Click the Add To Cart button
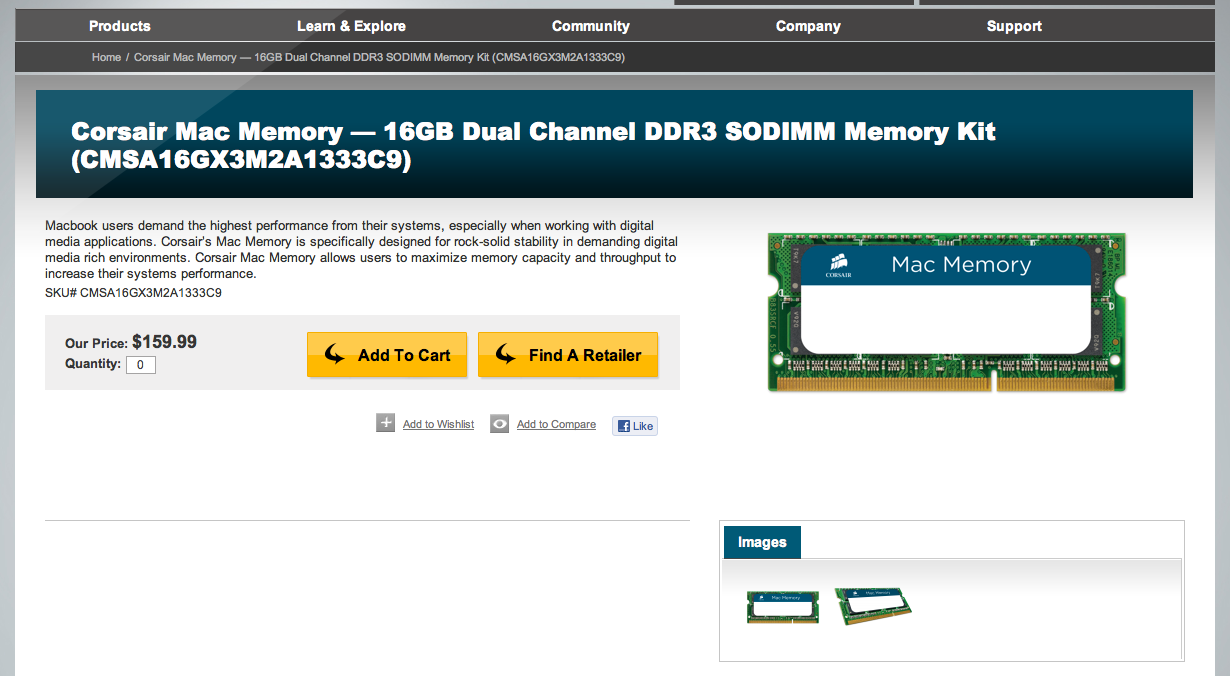 [387, 355]
